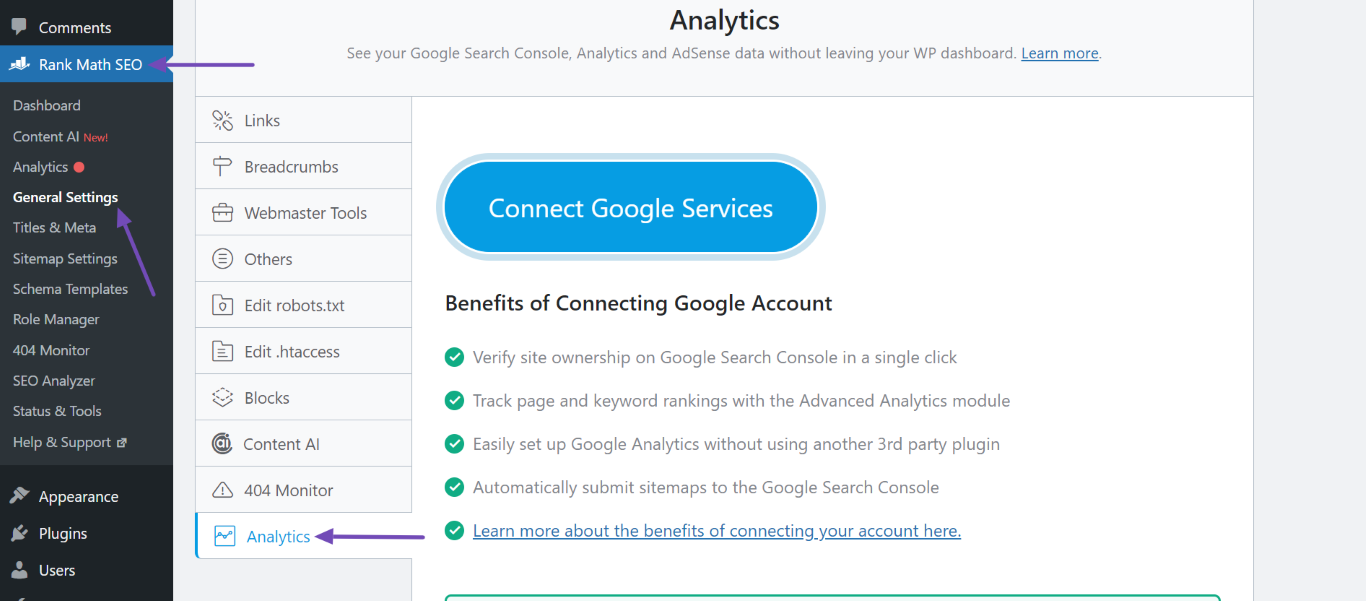The width and height of the screenshot is (1366, 601).
Task: Click the 404 Monitor warning triangle icon
Action: (x=221, y=489)
